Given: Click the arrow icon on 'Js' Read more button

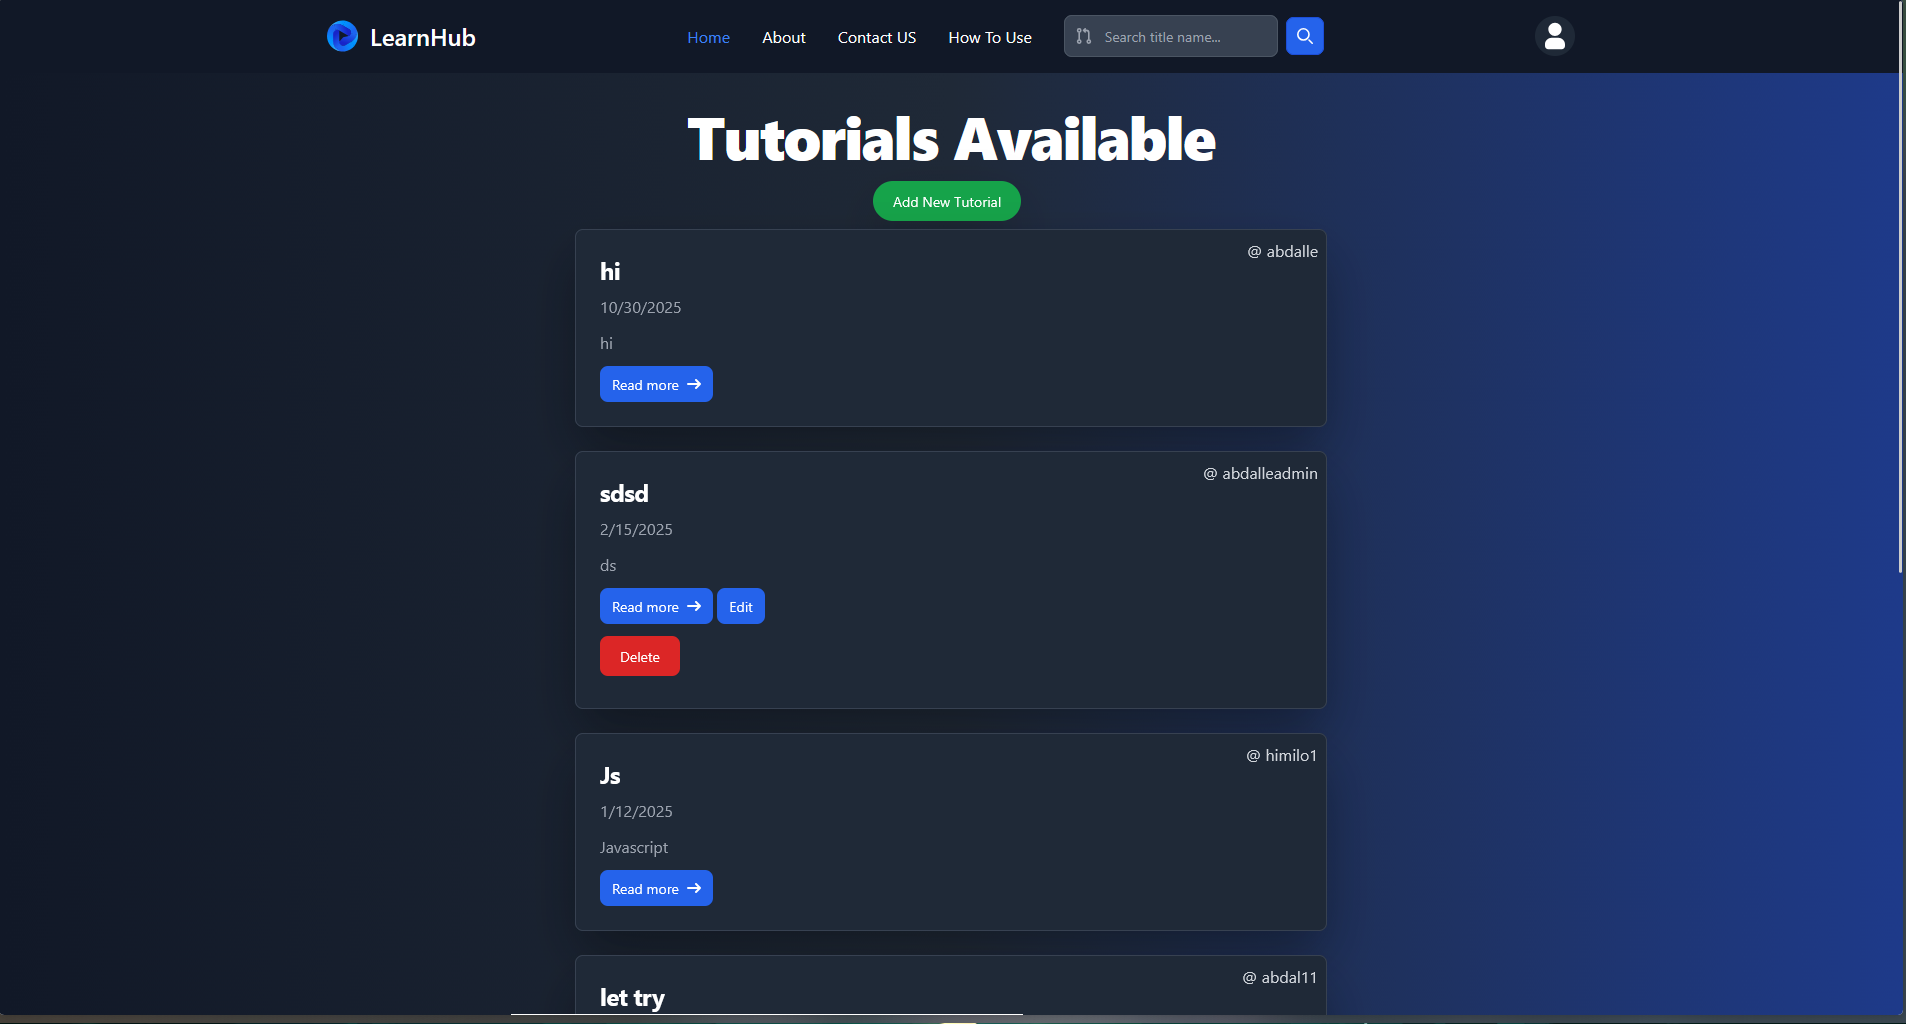Looking at the screenshot, I should [693, 888].
